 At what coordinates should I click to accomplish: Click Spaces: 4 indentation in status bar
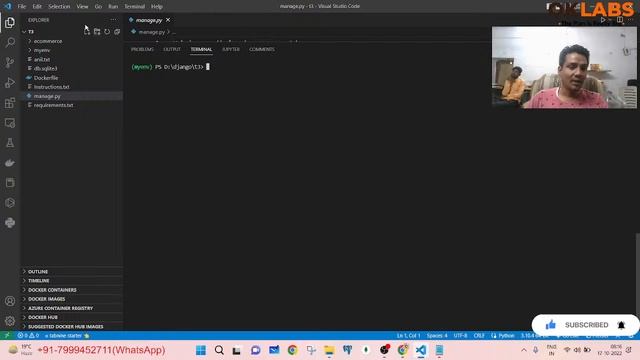coord(437,336)
